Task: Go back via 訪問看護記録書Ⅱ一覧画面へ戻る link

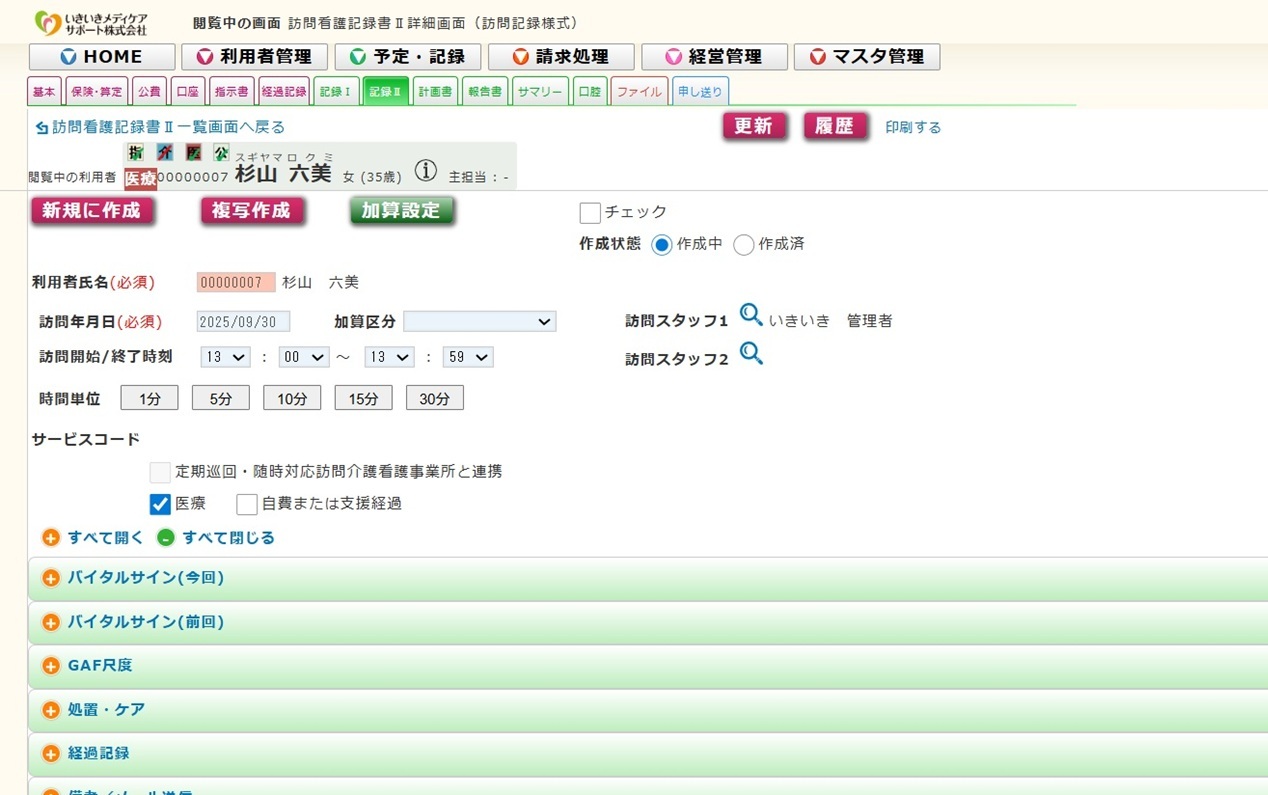Action: click(x=160, y=127)
